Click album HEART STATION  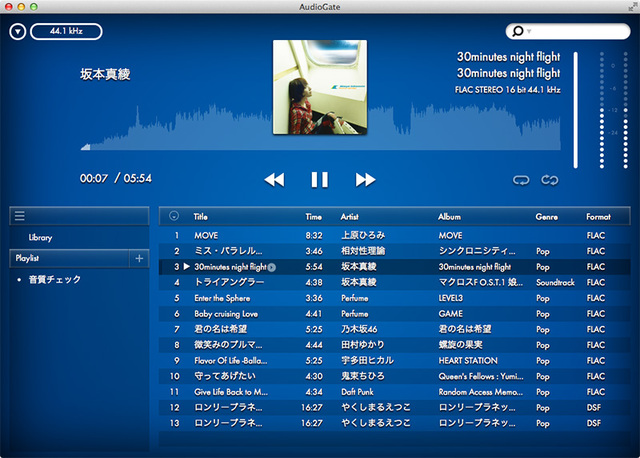(x=468, y=361)
